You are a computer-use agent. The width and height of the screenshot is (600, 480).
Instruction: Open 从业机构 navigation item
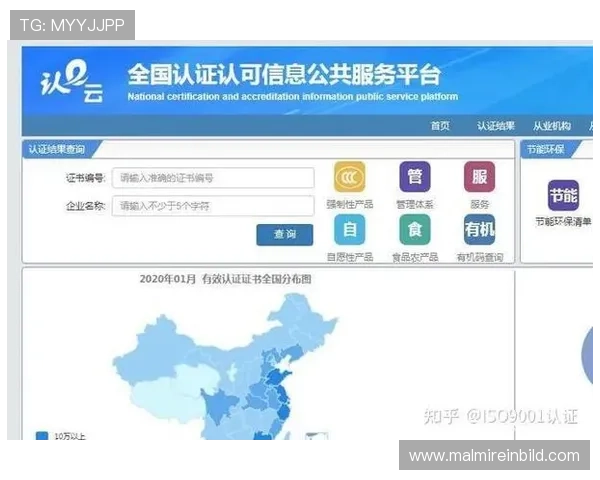pyautogui.click(x=552, y=126)
